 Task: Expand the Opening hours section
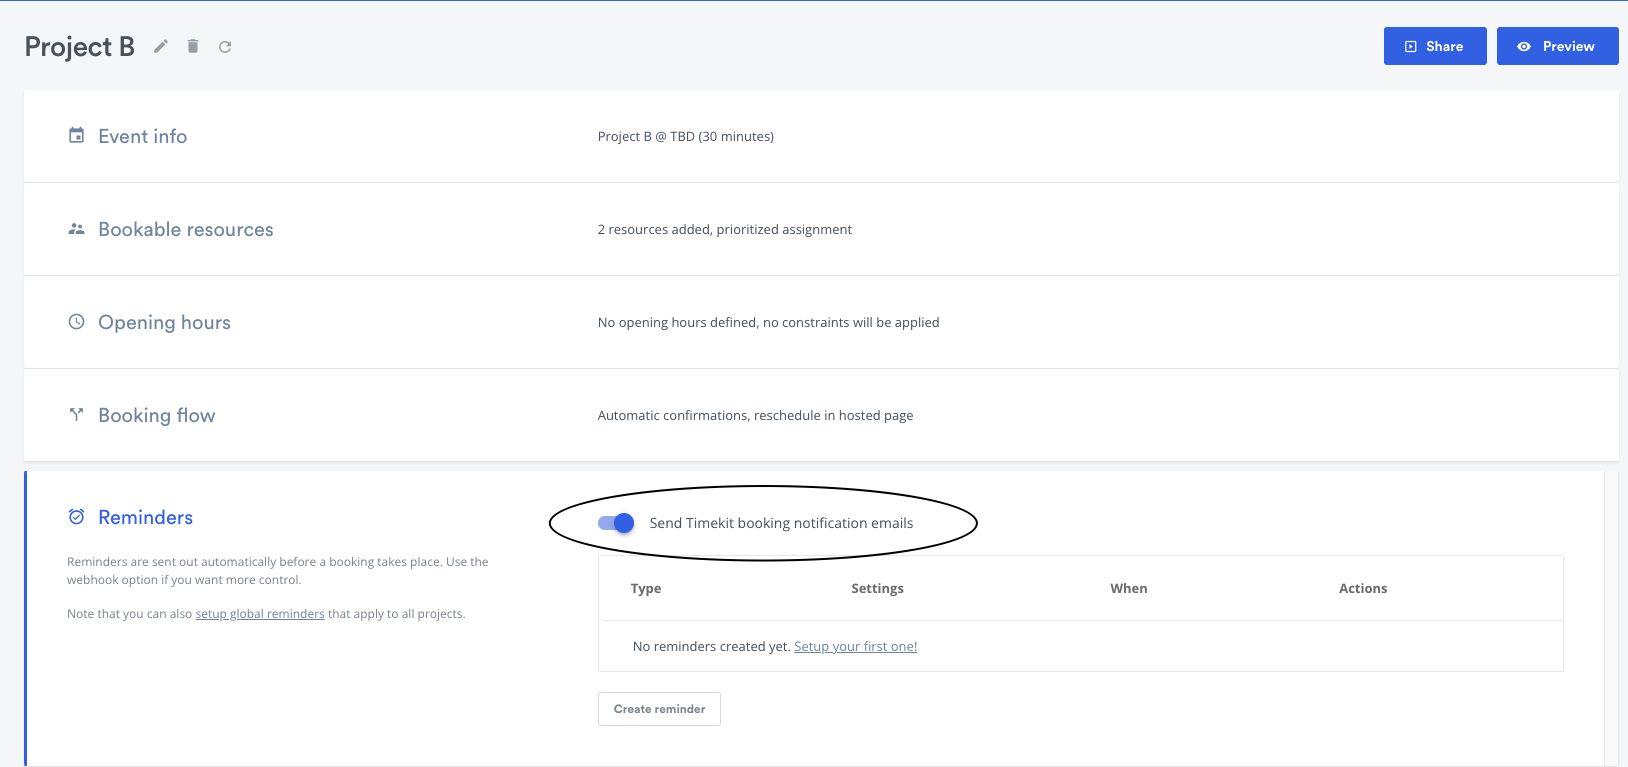click(821, 322)
